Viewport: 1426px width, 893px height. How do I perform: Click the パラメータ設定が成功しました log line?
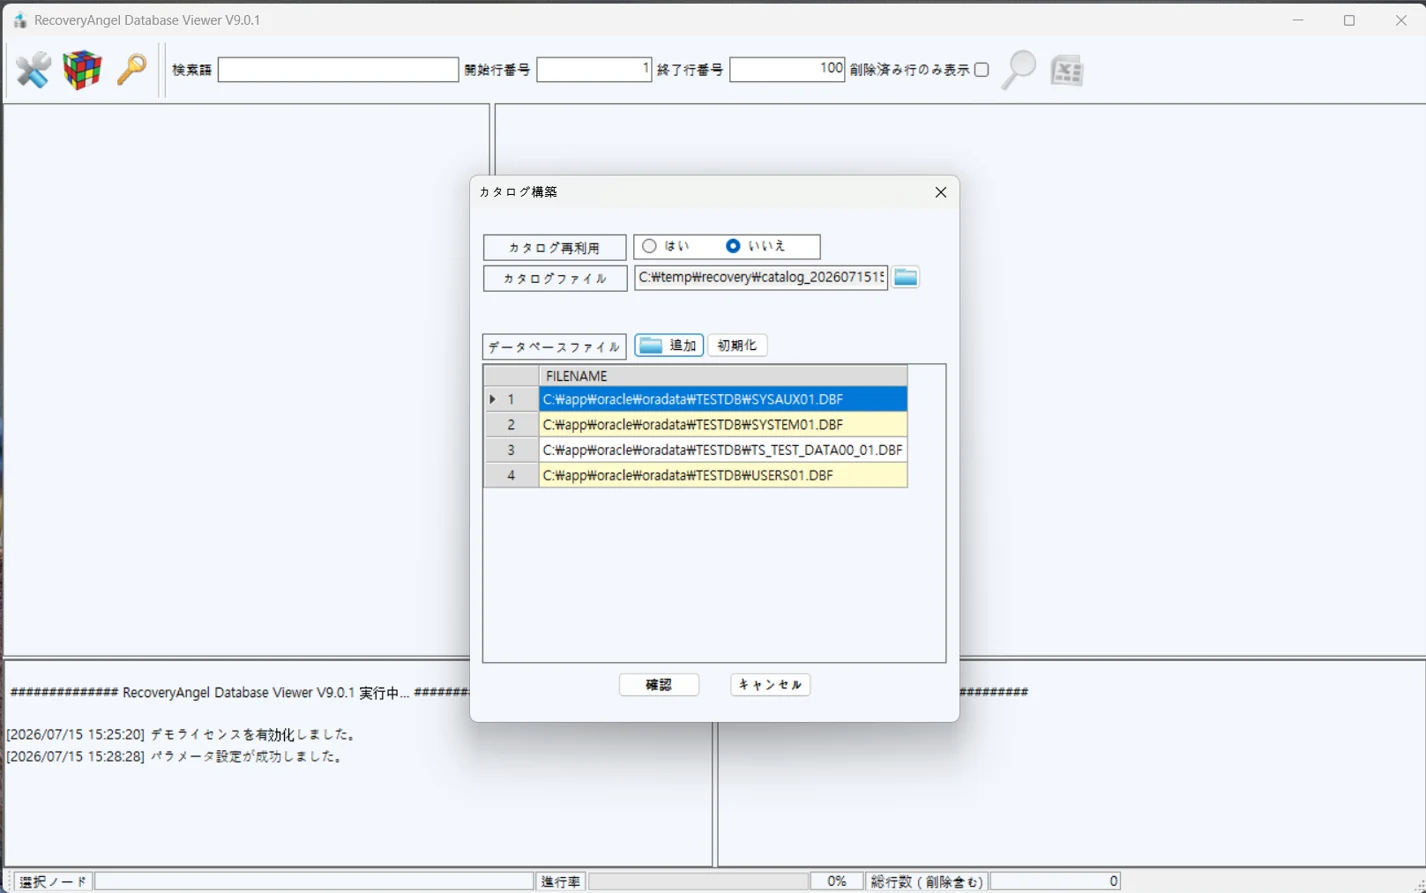pyautogui.click(x=176, y=757)
